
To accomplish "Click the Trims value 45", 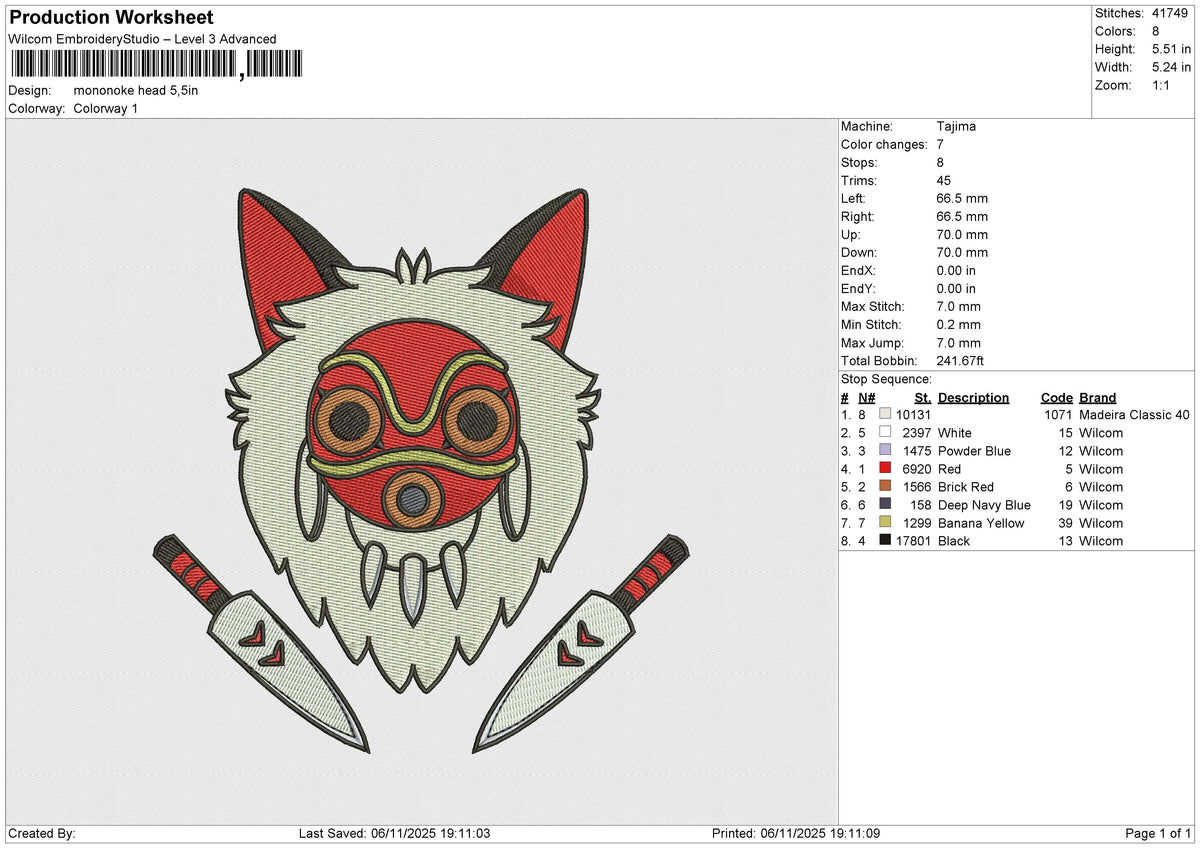I will (x=944, y=181).
